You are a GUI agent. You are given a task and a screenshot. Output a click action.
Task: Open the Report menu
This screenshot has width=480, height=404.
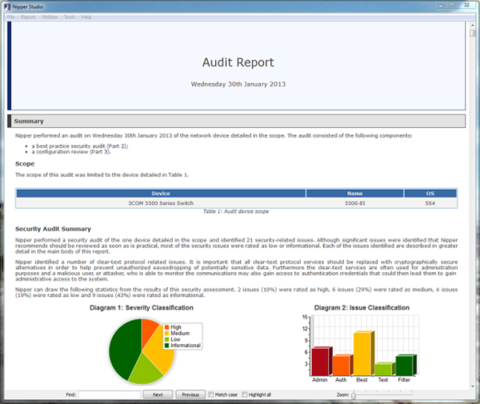coord(28,17)
